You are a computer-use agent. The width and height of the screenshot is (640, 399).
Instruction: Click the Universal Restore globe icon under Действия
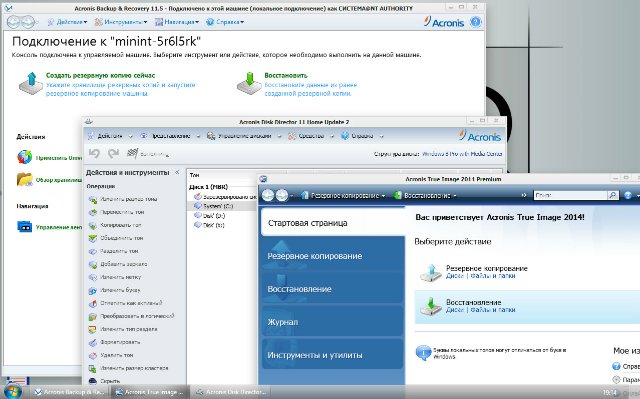24,157
